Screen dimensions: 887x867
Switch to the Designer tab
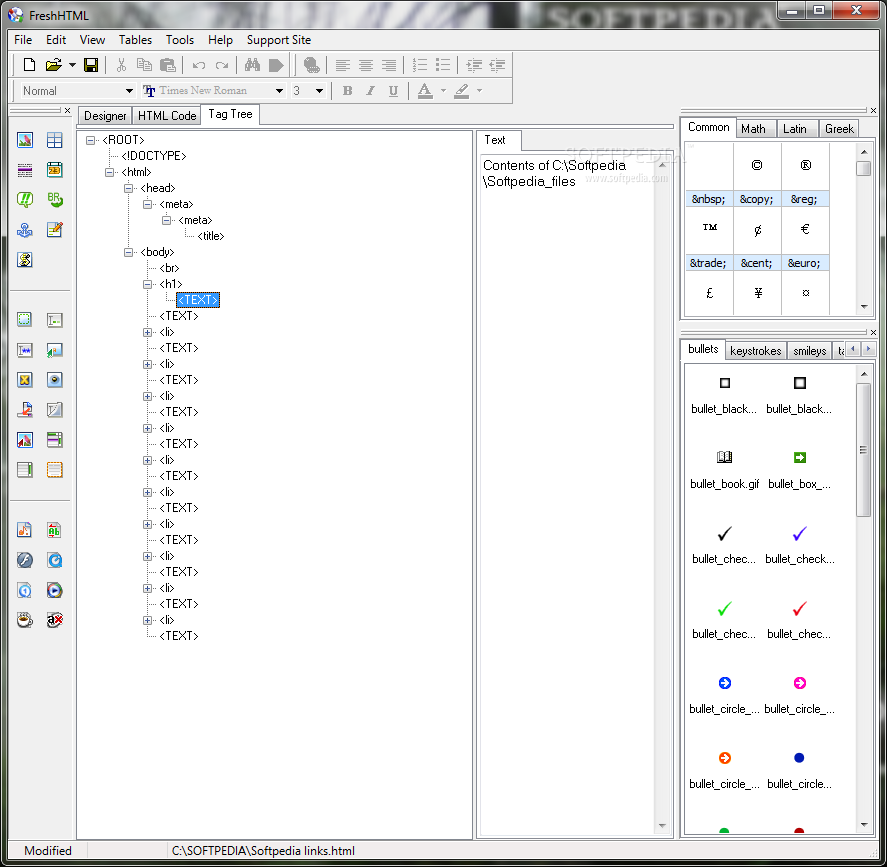tap(105, 116)
